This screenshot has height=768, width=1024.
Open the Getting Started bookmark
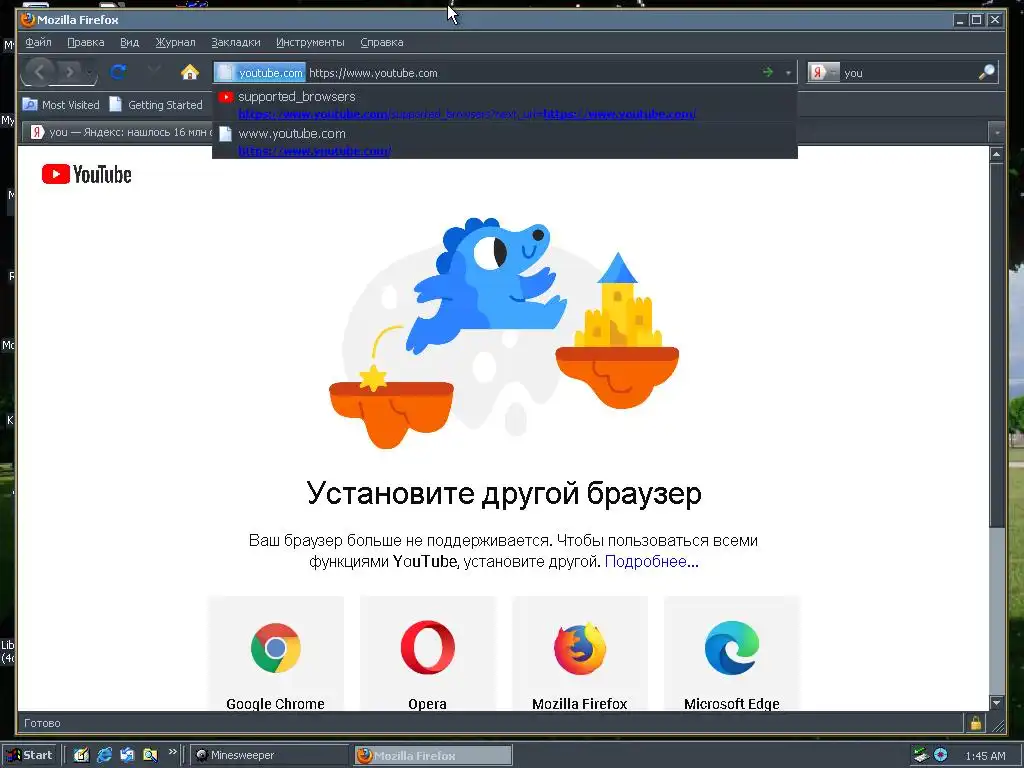(x=156, y=104)
